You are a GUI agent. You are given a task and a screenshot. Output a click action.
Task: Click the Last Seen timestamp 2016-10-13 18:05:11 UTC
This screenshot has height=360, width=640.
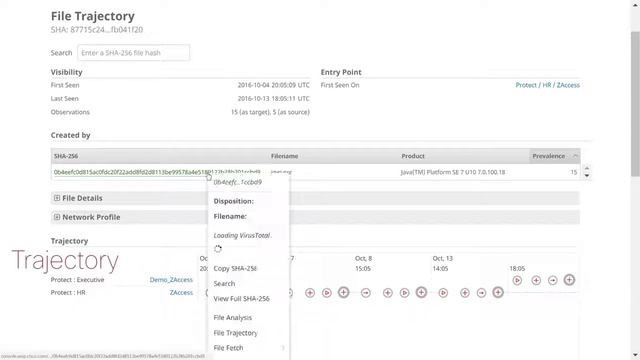(273, 98)
